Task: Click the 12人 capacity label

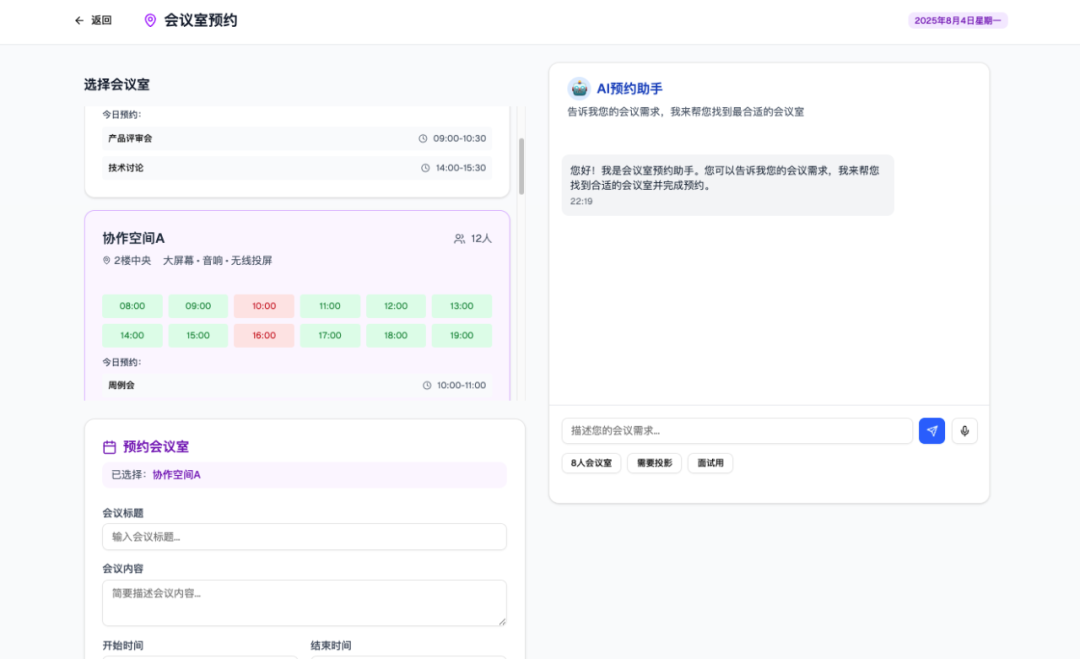Action: coord(481,239)
